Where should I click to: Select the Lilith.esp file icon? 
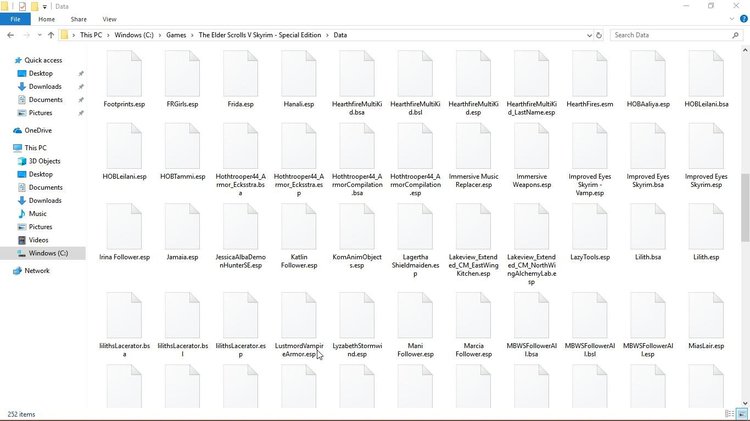706,227
